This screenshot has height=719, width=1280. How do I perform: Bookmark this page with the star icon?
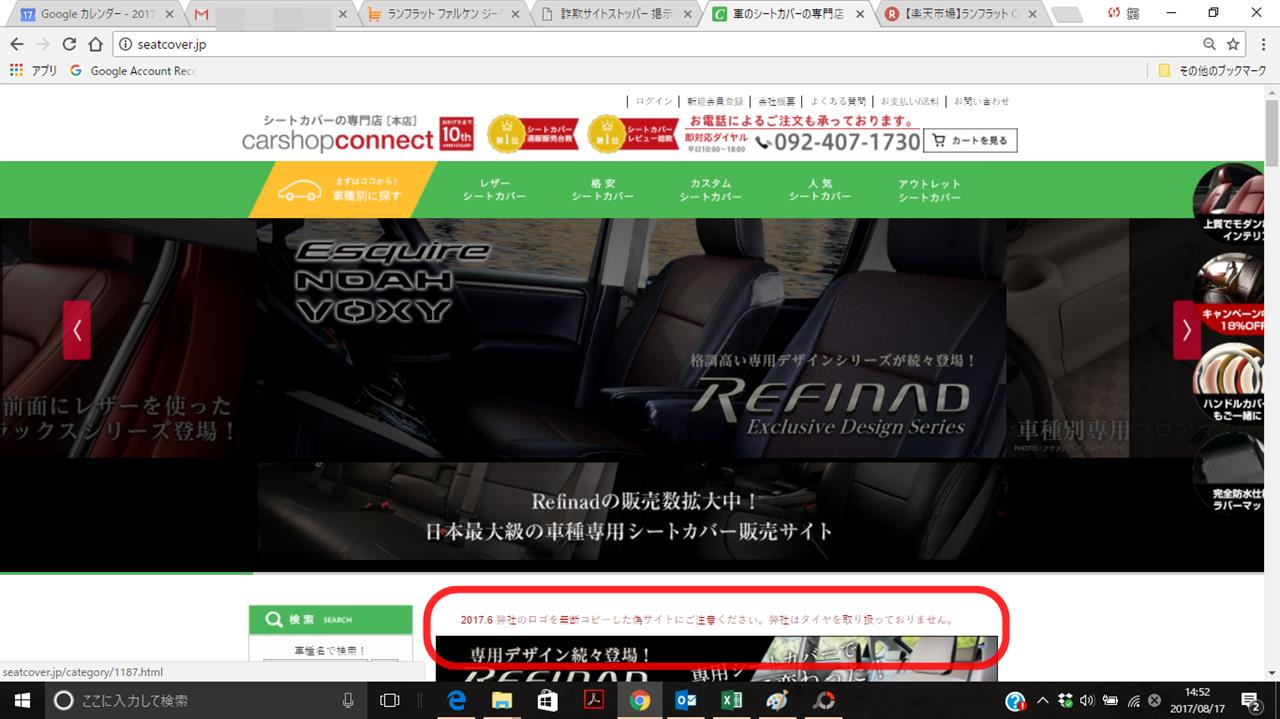coord(1233,44)
